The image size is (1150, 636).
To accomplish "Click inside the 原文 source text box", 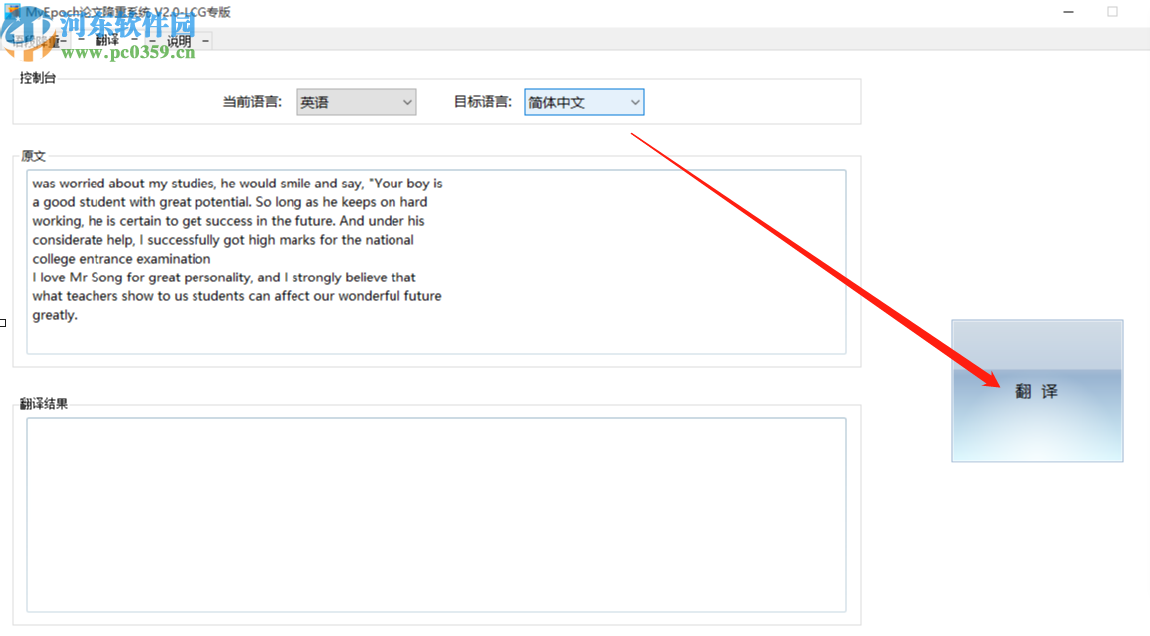I will (x=436, y=262).
